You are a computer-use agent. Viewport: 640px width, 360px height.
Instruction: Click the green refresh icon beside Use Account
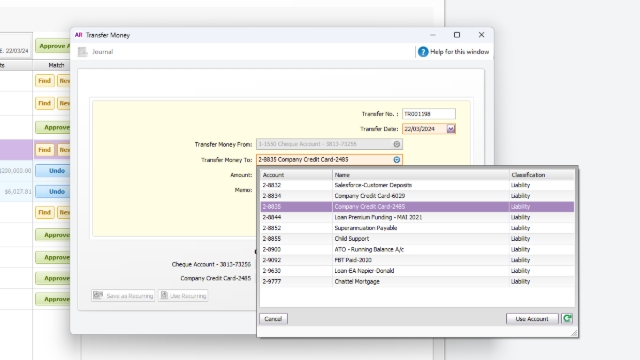pos(567,319)
